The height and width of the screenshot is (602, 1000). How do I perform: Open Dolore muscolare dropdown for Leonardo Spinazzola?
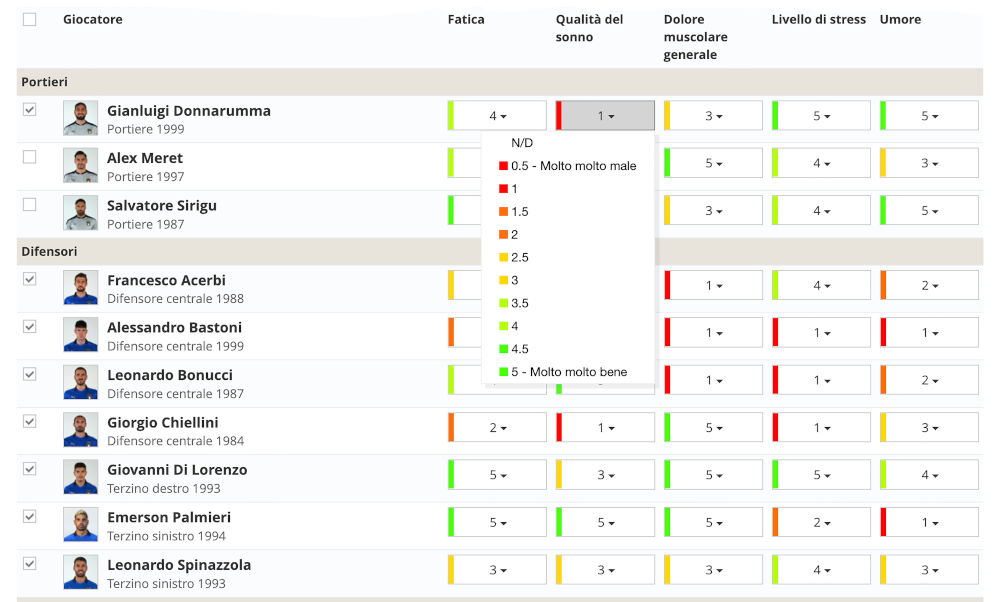(712, 569)
